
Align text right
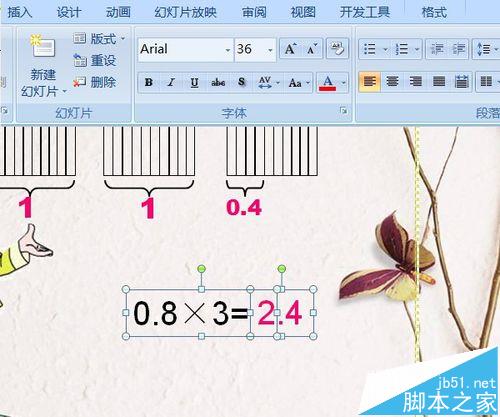(415, 82)
